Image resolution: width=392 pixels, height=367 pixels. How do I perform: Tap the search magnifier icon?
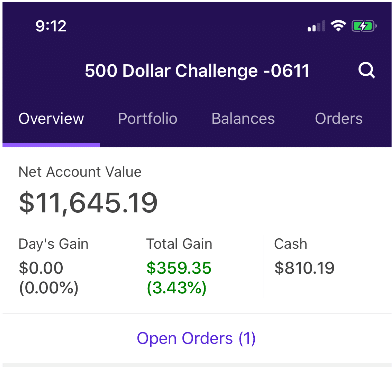coord(366,70)
